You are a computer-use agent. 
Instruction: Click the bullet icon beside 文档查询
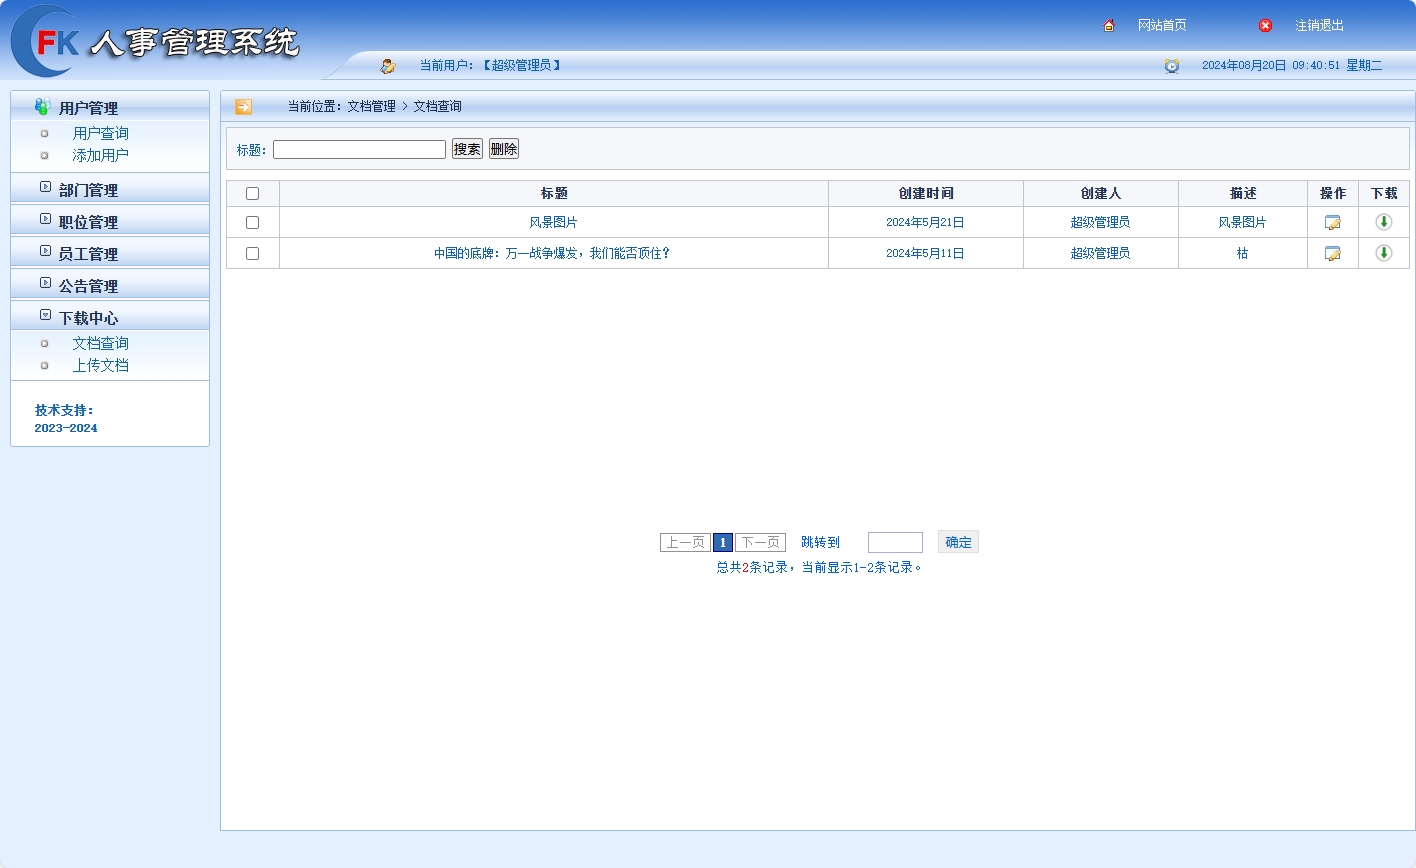coord(44,343)
